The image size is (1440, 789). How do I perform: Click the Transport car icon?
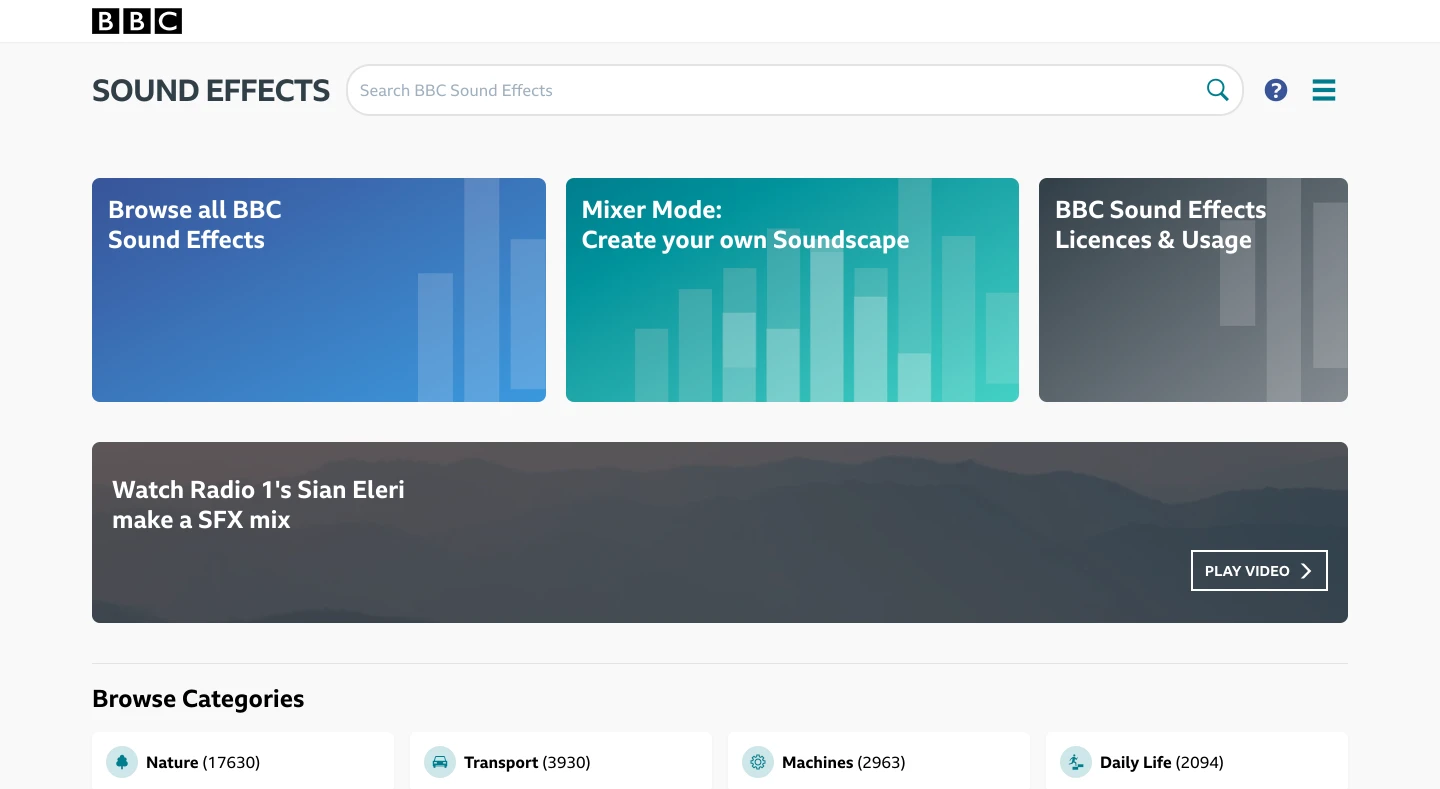point(440,762)
